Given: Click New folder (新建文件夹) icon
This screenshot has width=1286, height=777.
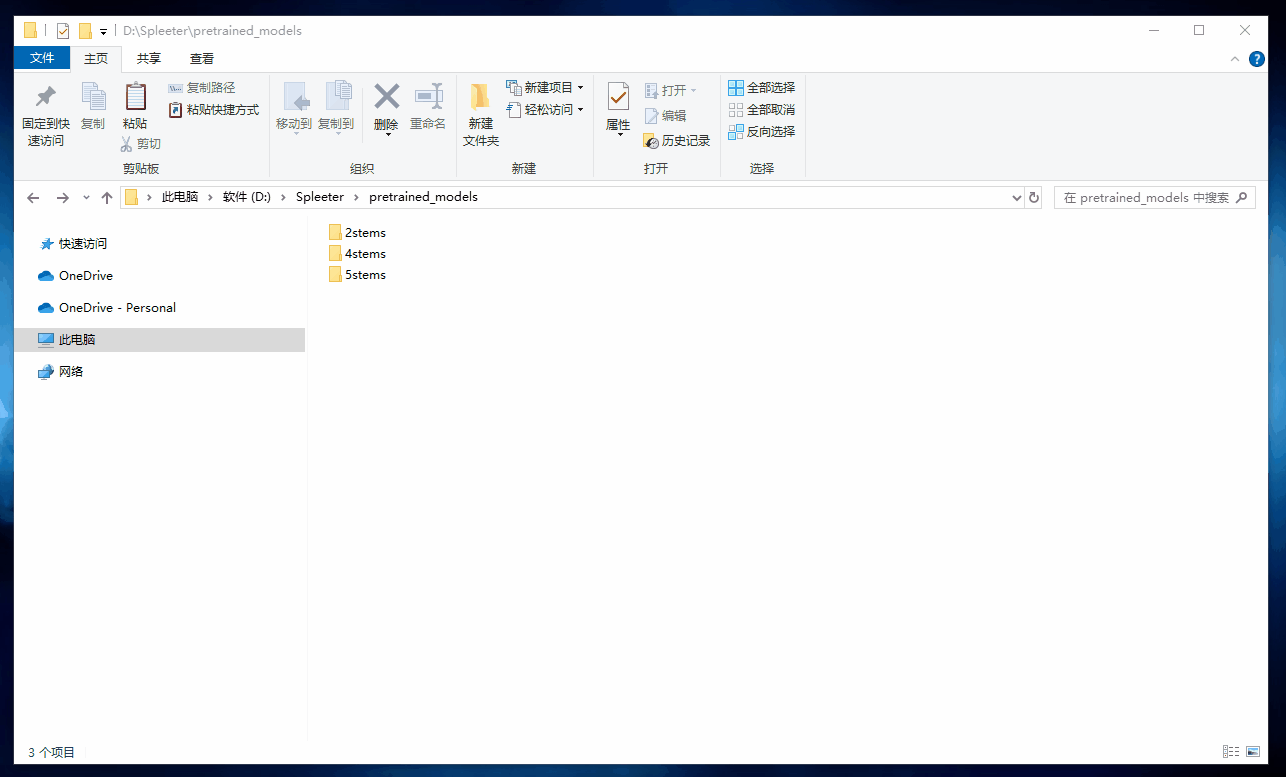Looking at the screenshot, I should click(x=480, y=96).
